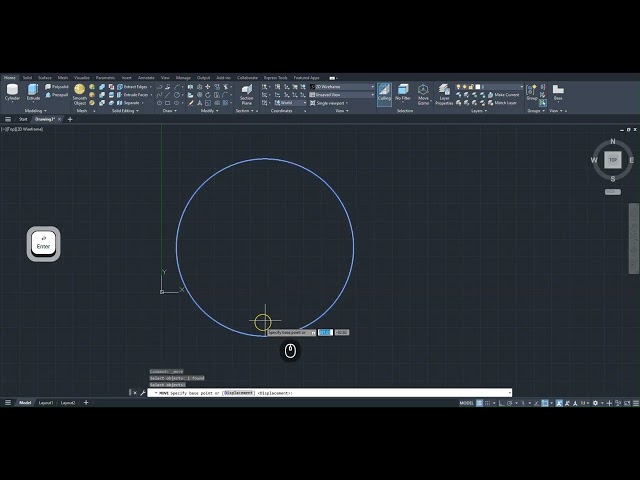Toggle ortho mode in status bar
Image resolution: width=640 pixels, height=480 pixels.
502,403
